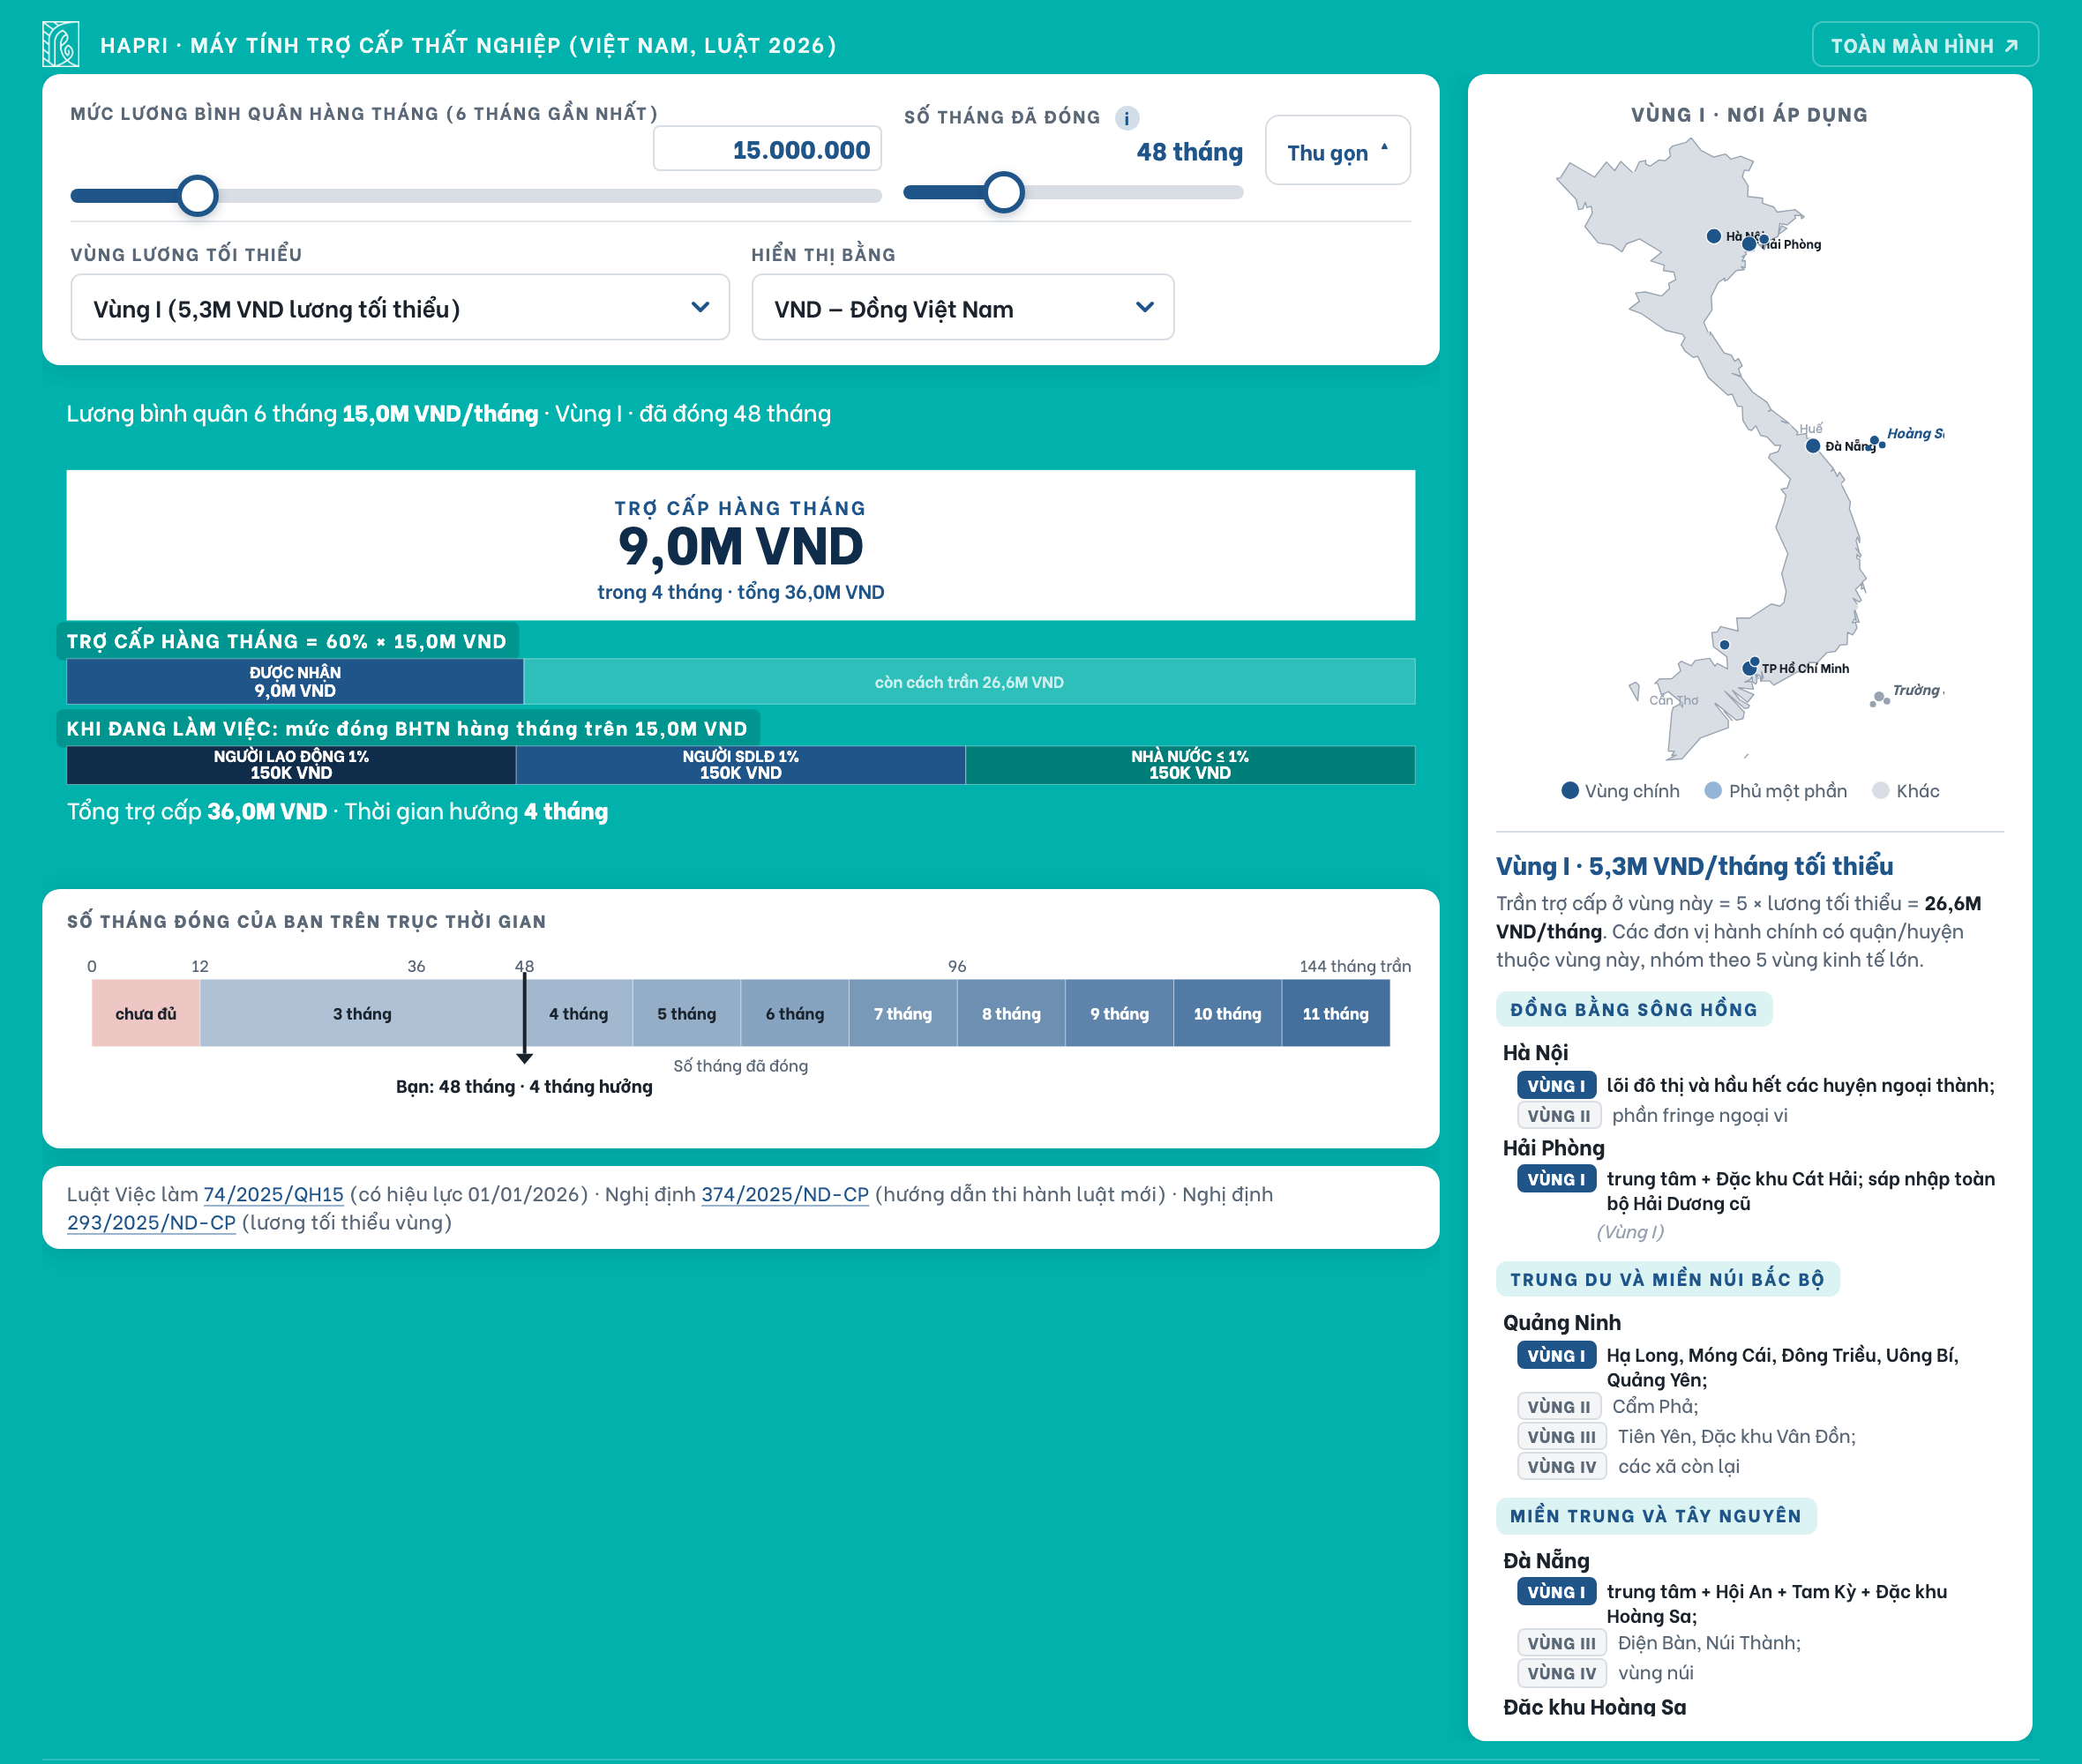The width and height of the screenshot is (2082, 1764).
Task: Click the salary input field 15.000.000
Action: [767, 149]
